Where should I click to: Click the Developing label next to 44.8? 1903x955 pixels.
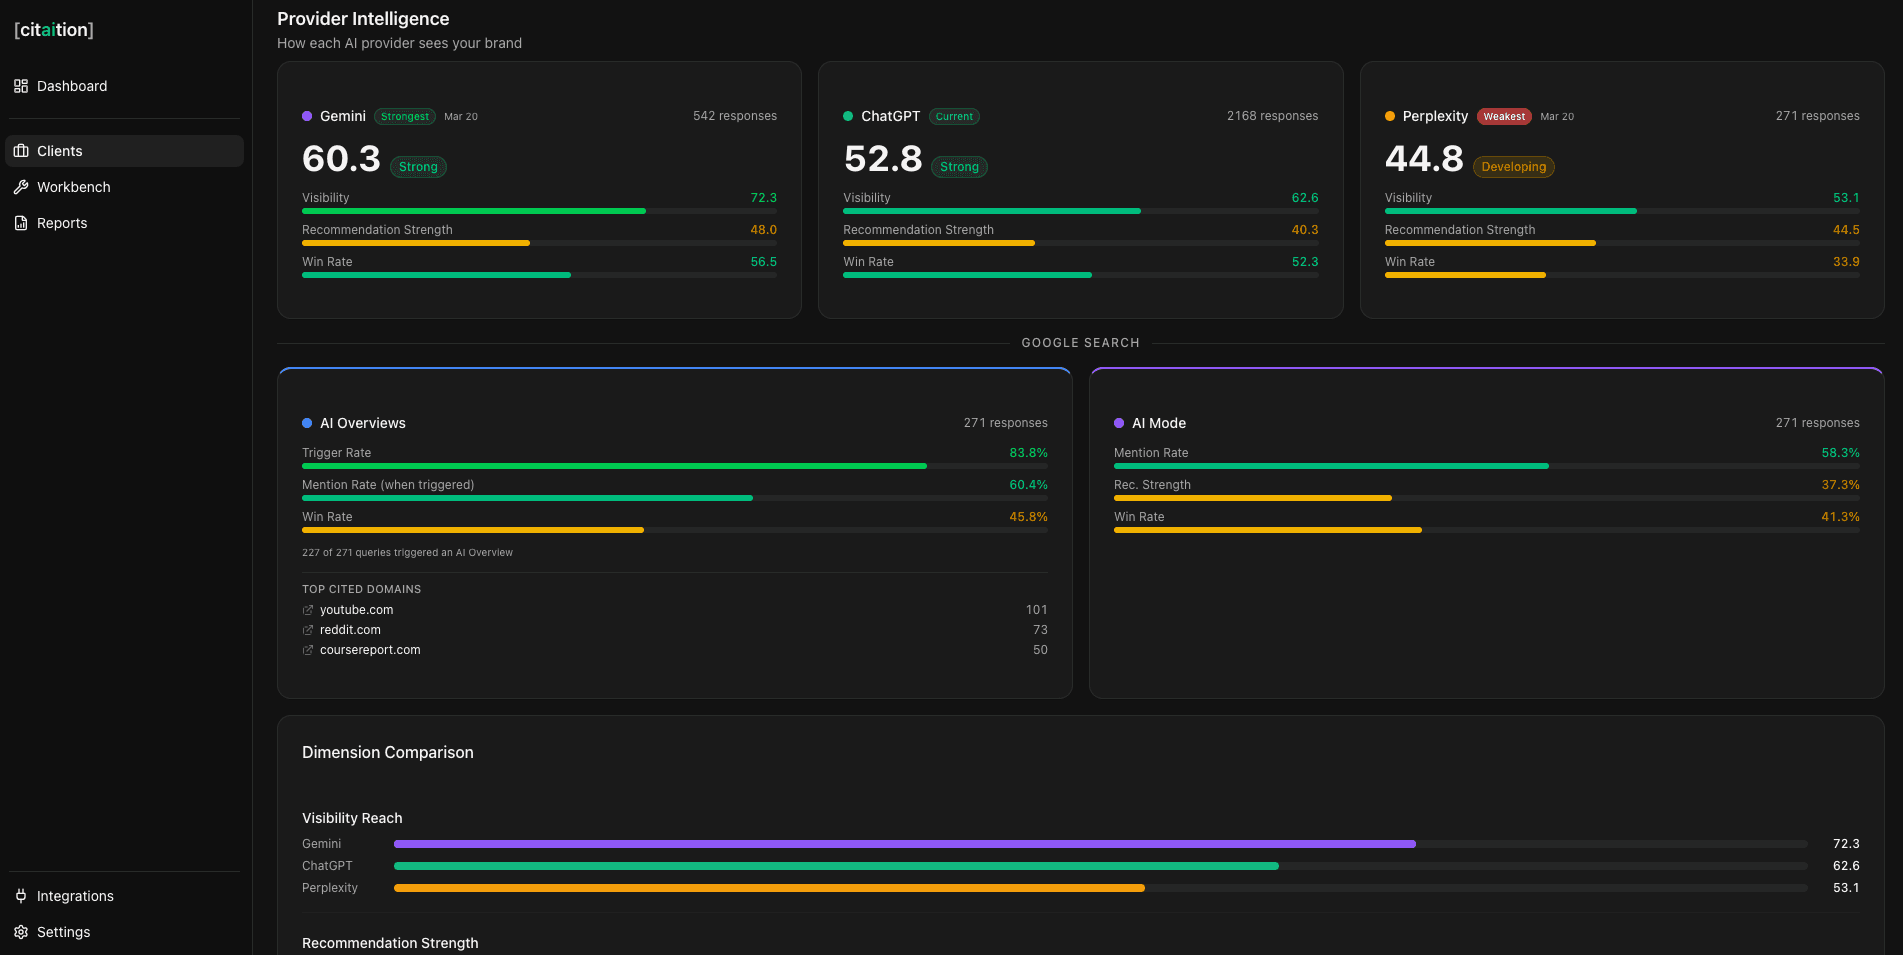coord(1513,167)
